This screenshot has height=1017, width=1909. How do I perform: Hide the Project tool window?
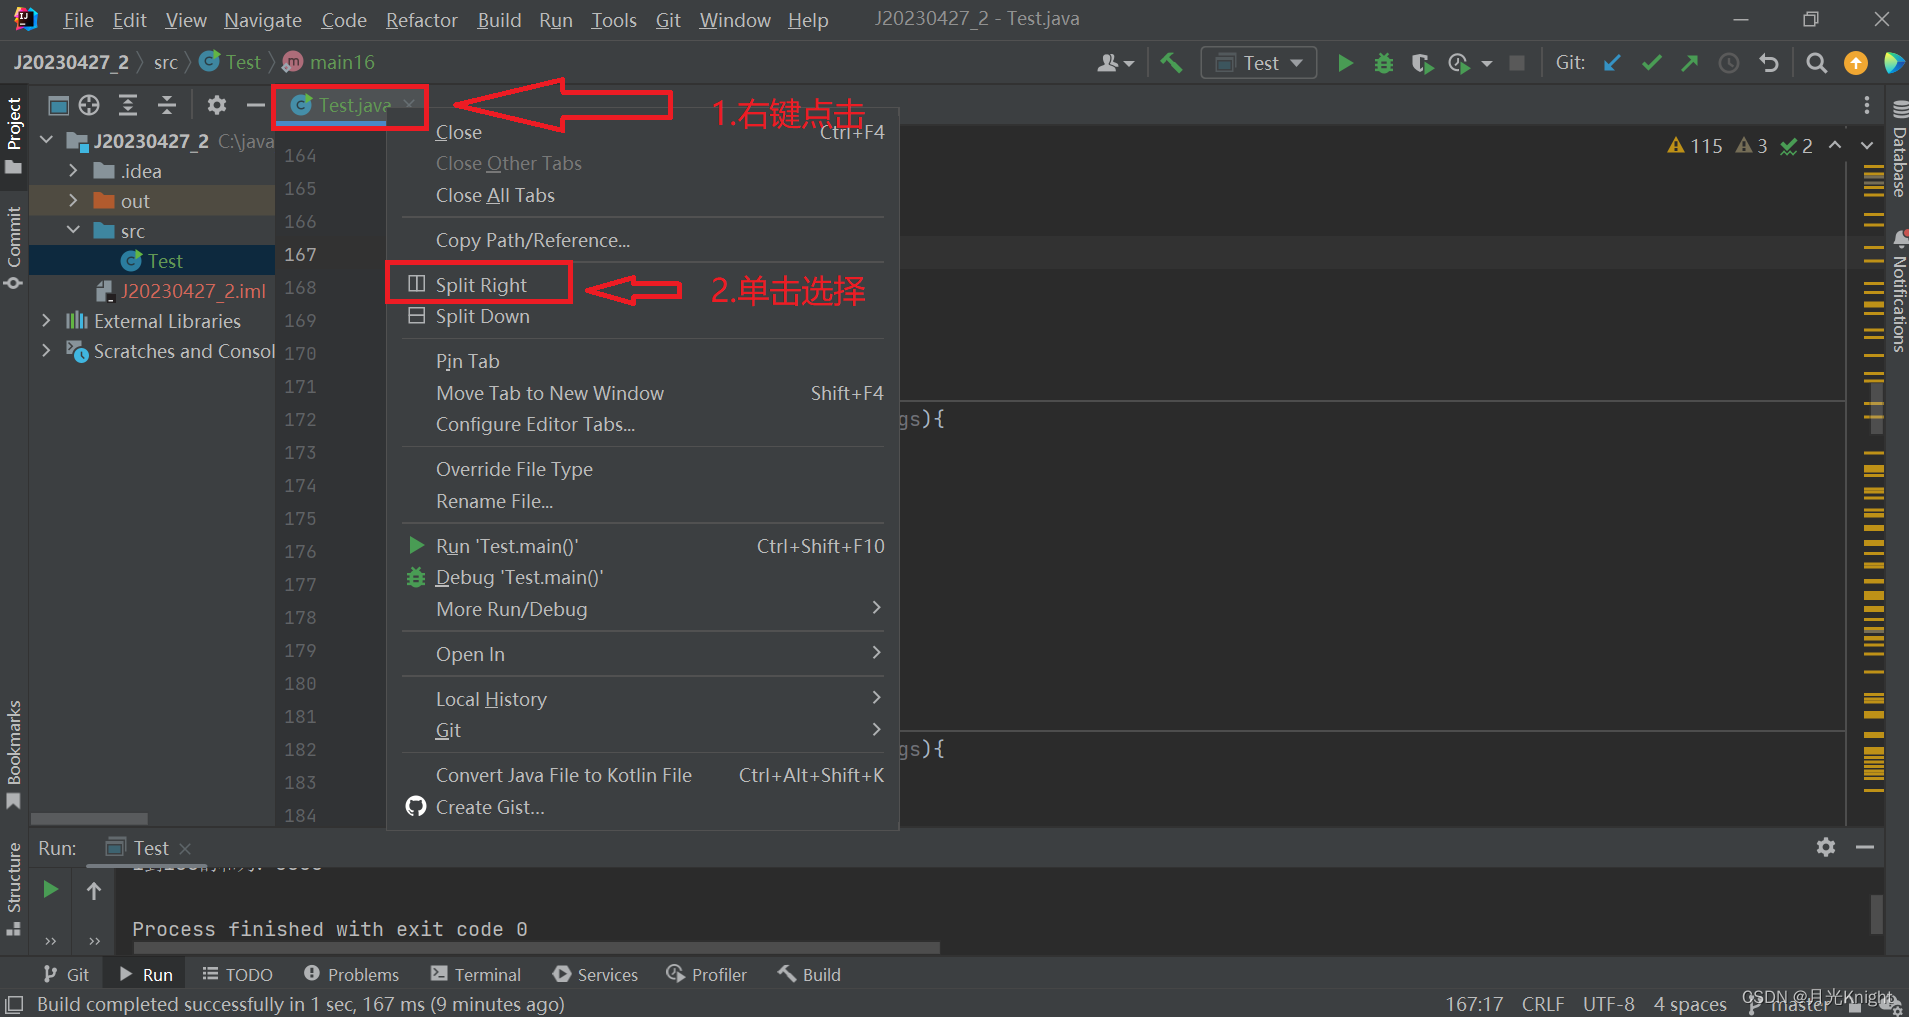click(256, 105)
